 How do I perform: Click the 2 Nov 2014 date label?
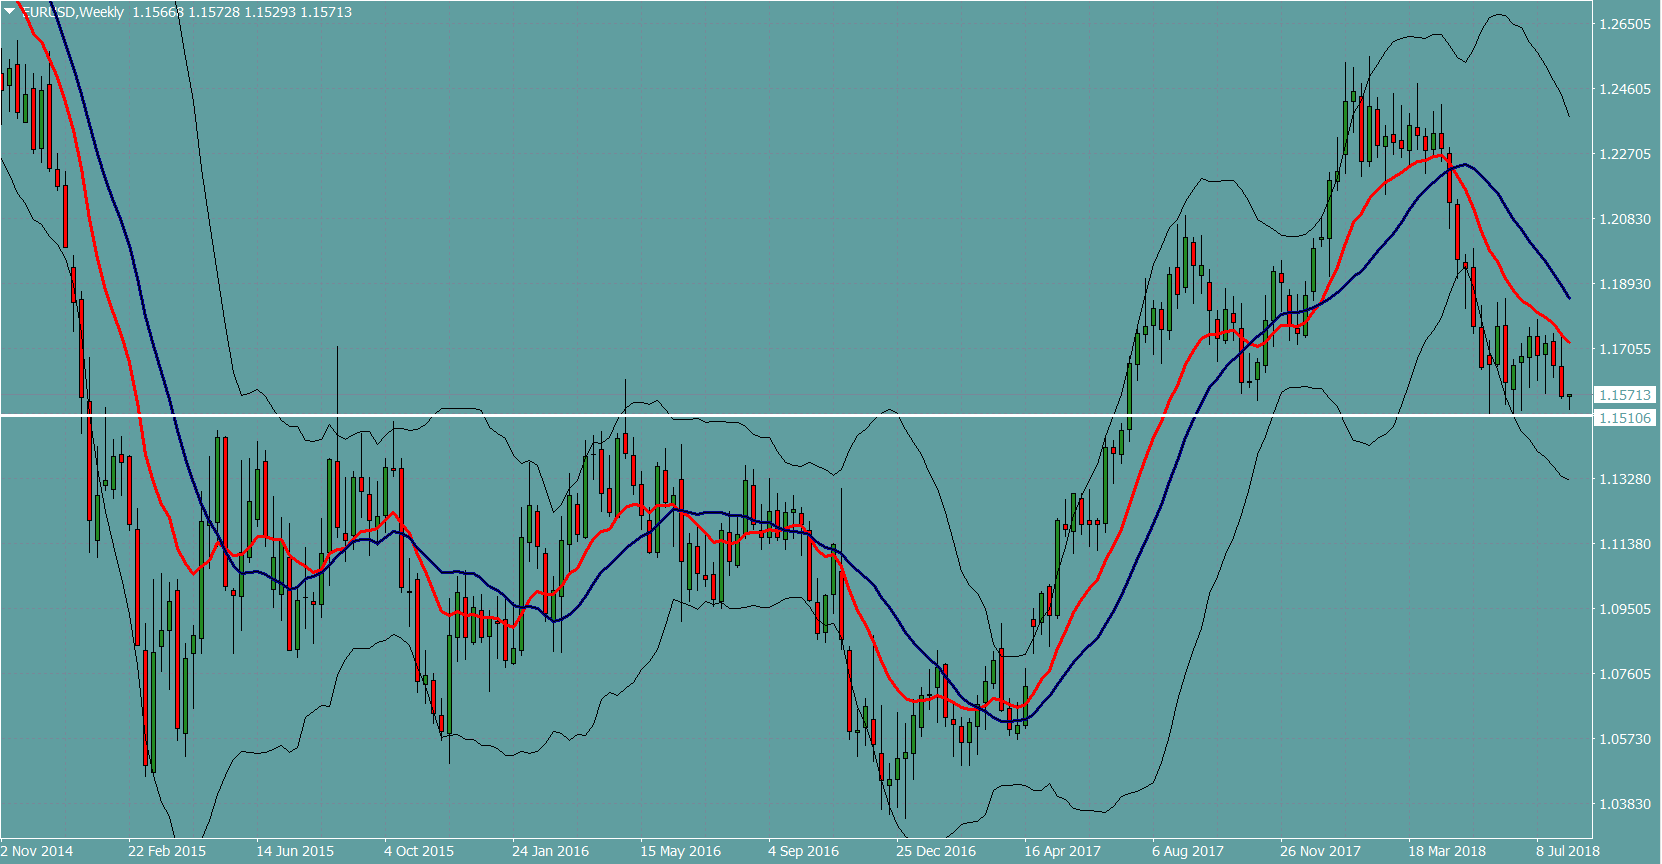click(37, 851)
